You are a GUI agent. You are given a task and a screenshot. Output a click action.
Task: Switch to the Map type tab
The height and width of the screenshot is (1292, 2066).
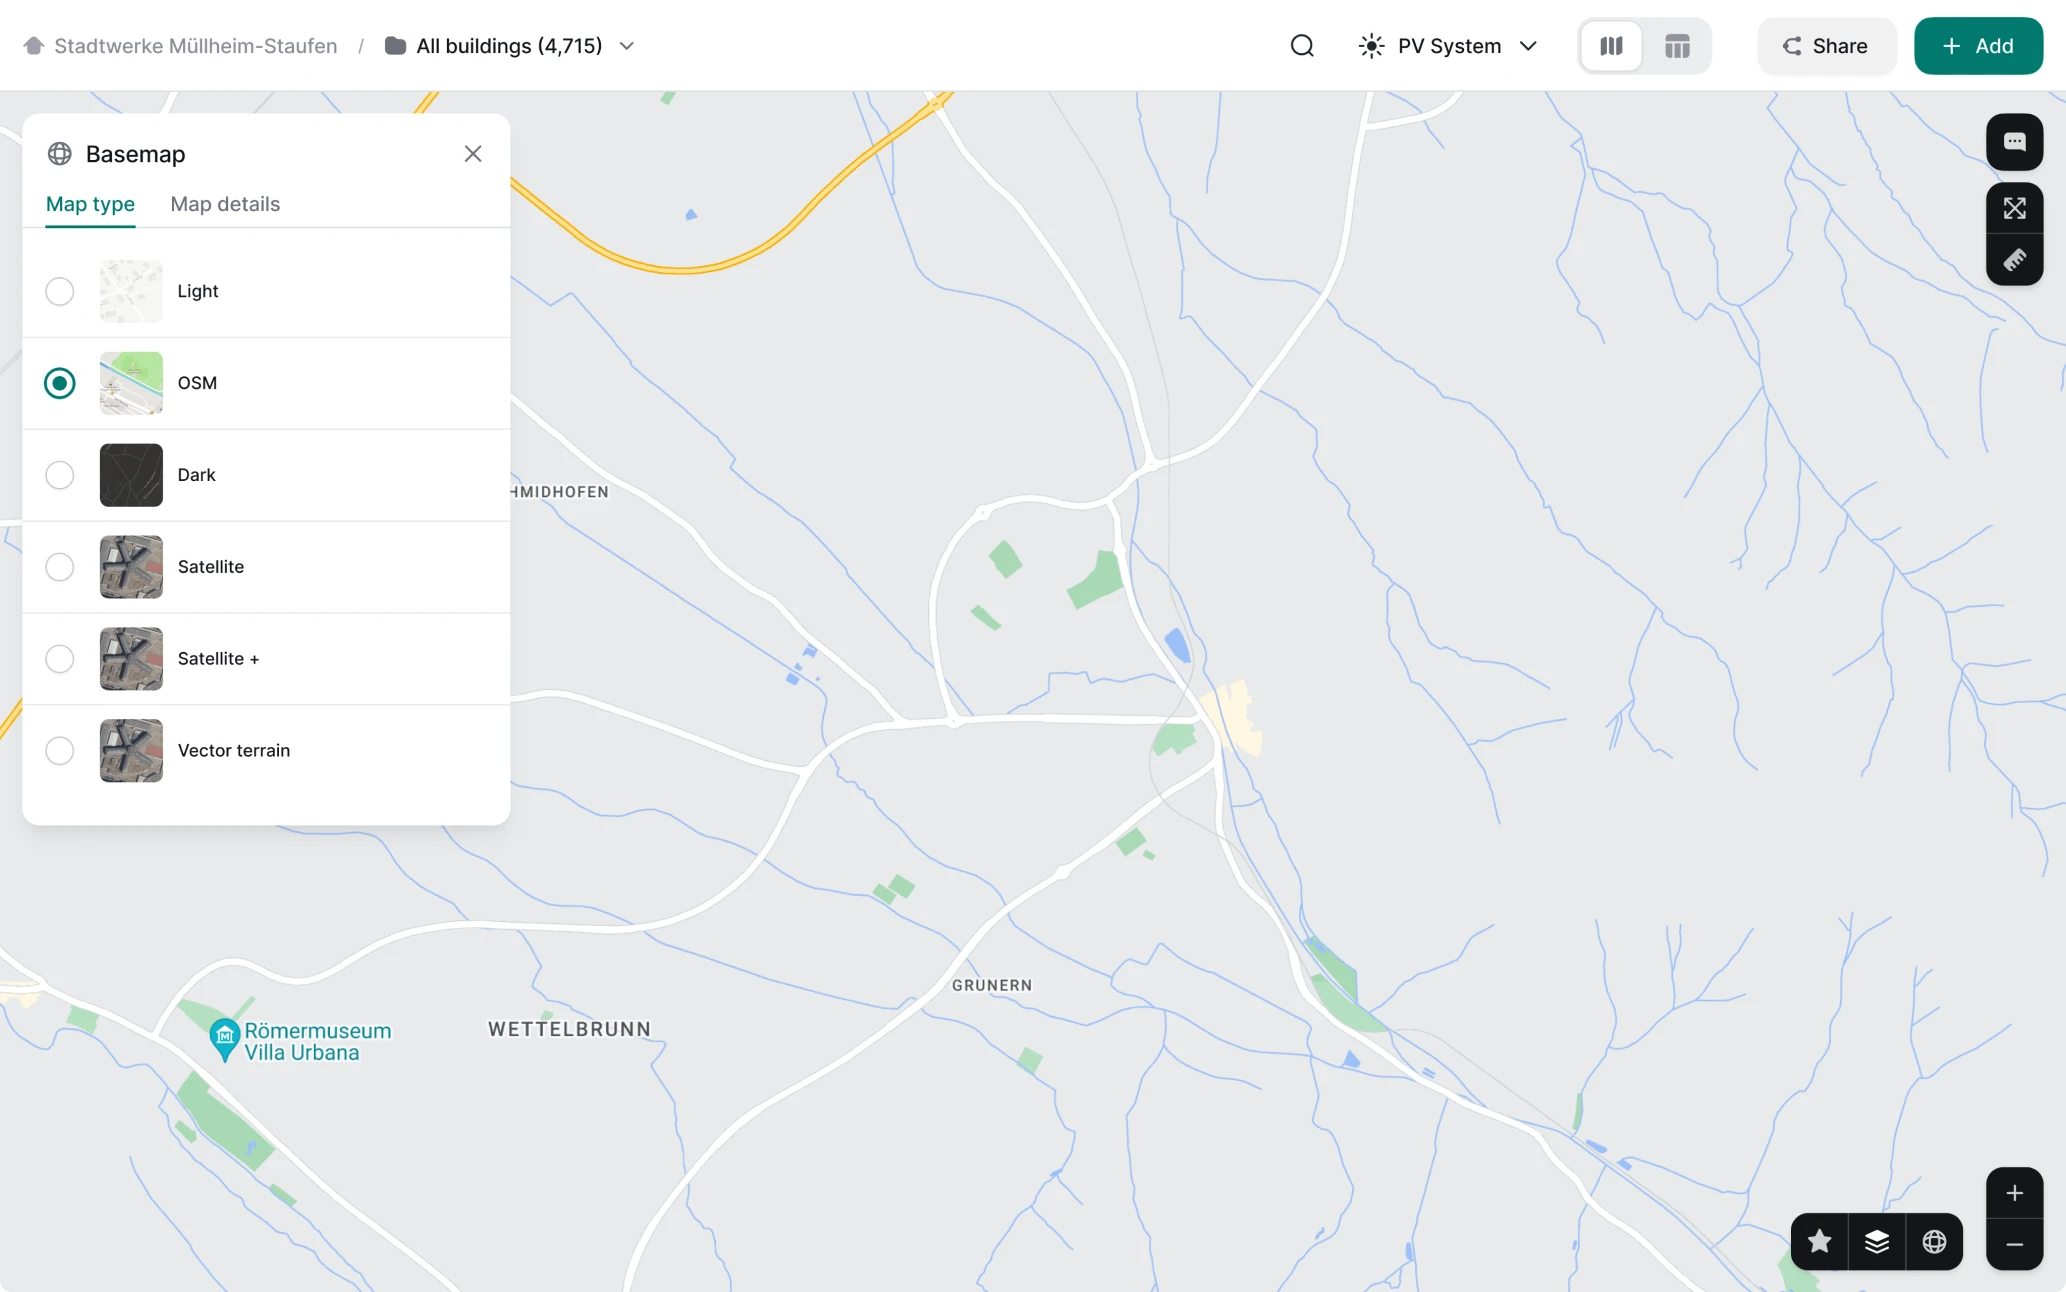90,204
